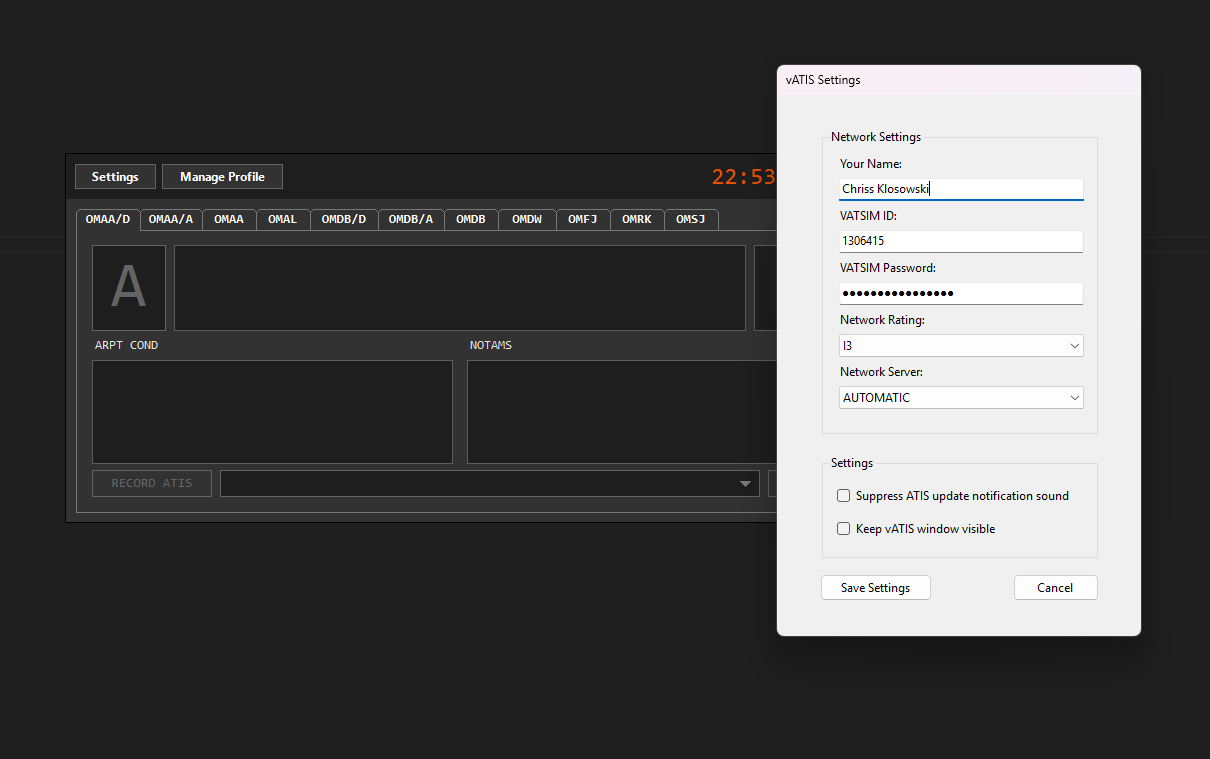Click the ATIS letter A box

pyautogui.click(x=129, y=288)
